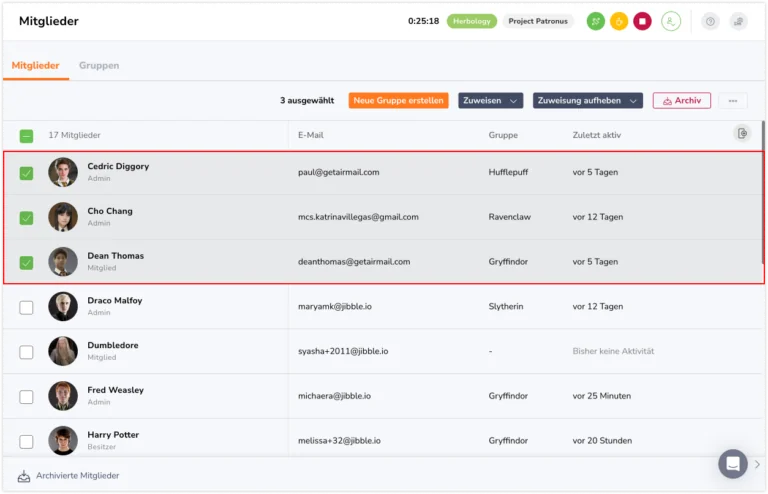The height and width of the screenshot is (494, 768).
Task: Open Harry Potter's avatar
Action: tap(63, 441)
